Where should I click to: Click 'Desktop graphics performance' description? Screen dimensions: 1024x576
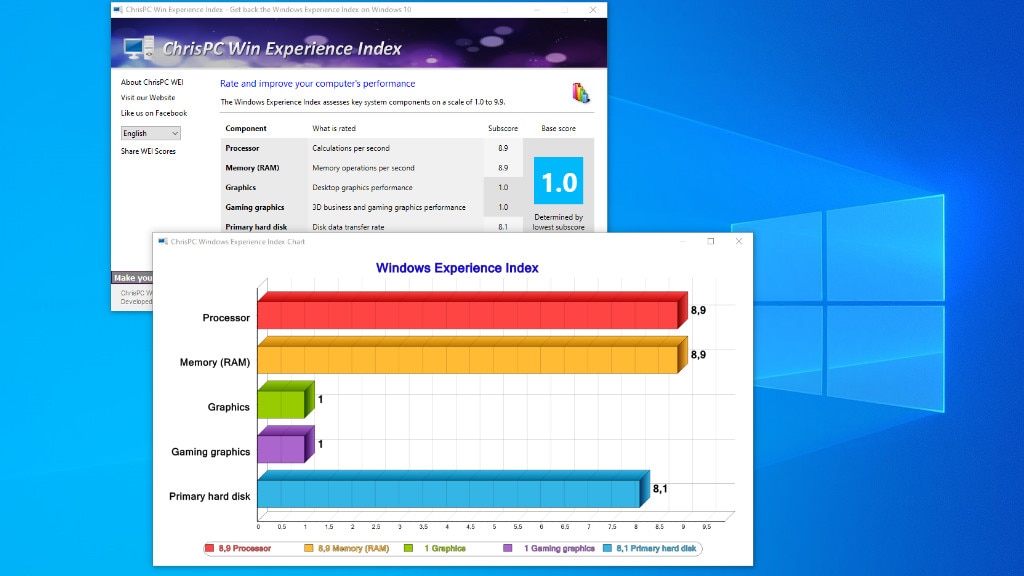(362, 187)
